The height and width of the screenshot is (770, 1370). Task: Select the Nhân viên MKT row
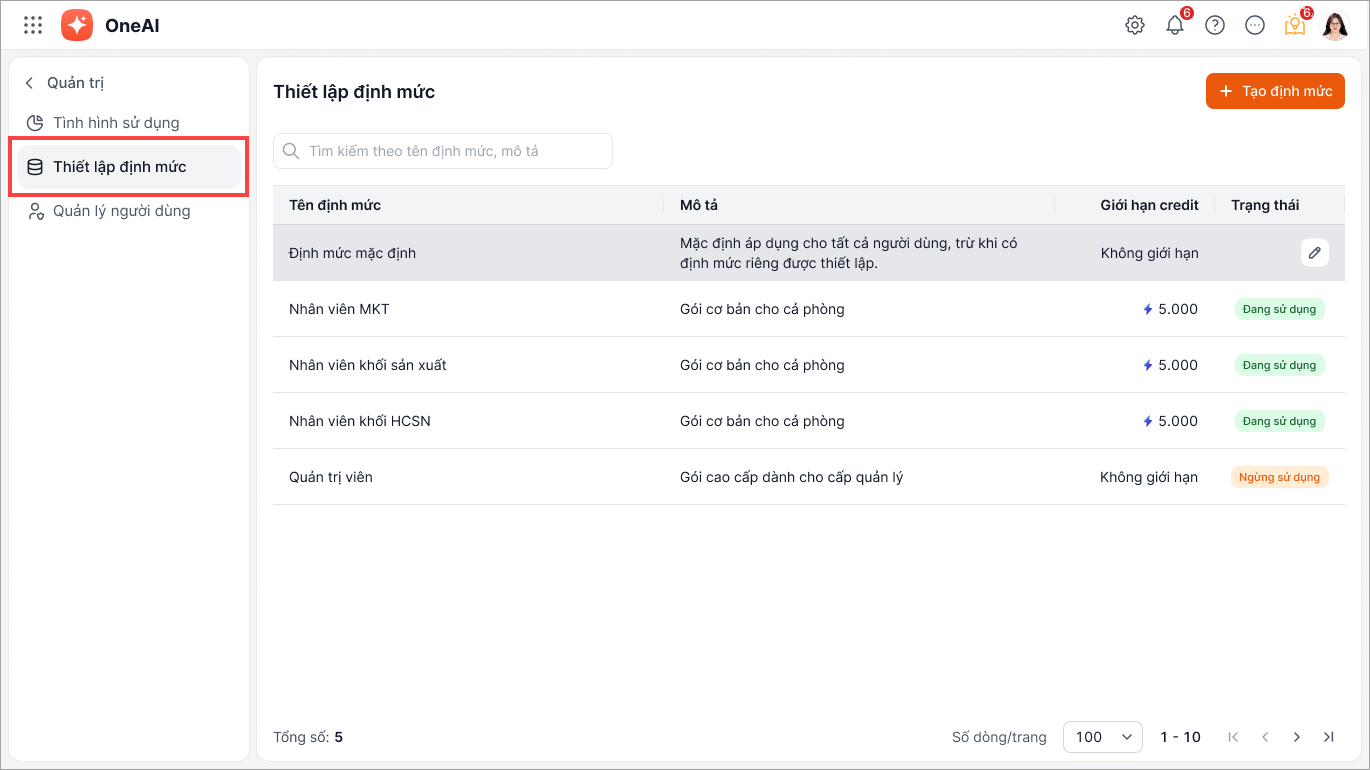(339, 309)
